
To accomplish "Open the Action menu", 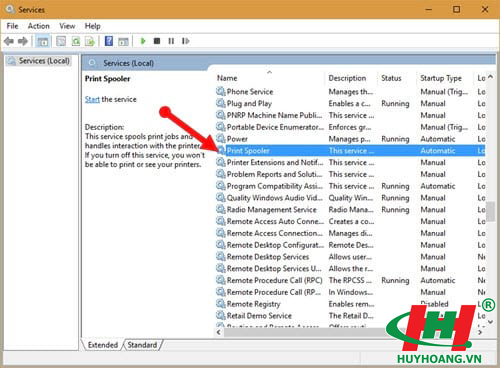I will pyautogui.click(x=39, y=26).
